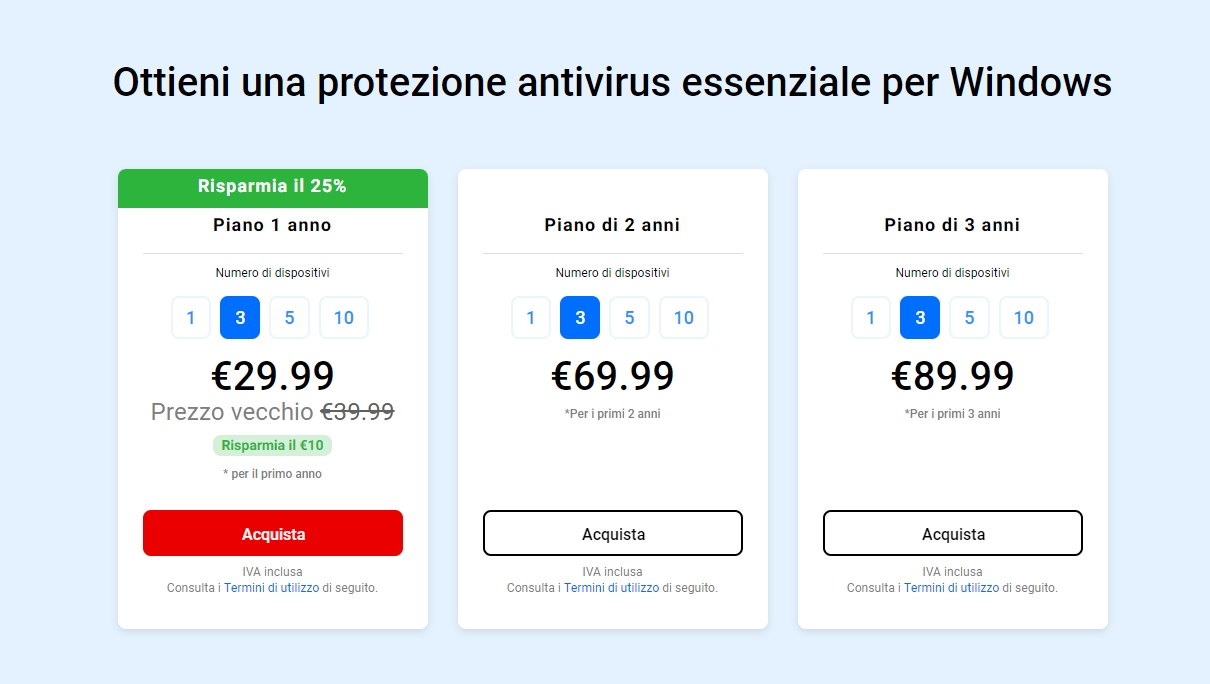Select 5 devices in 3-year plan
Viewport: 1210px width, 684px height.
click(x=969, y=318)
